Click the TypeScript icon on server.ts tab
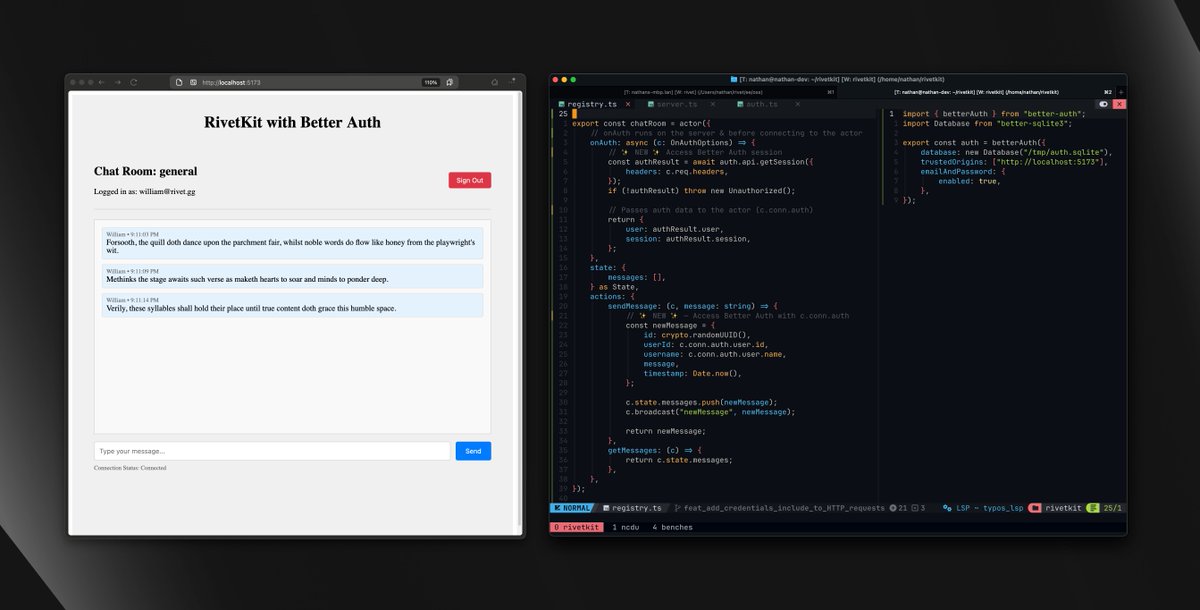Image resolution: width=1200 pixels, height=610 pixels. pyautogui.click(x=651, y=104)
